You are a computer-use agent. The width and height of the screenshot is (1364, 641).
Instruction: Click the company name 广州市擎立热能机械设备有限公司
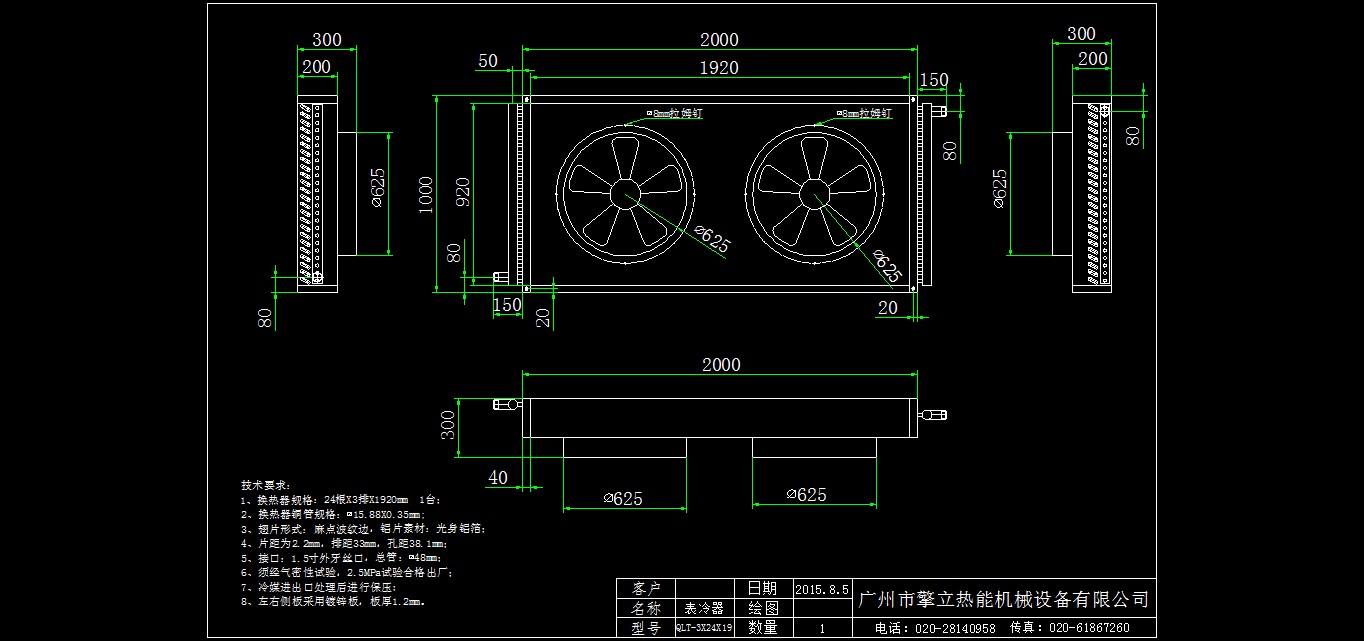click(x=1003, y=600)
